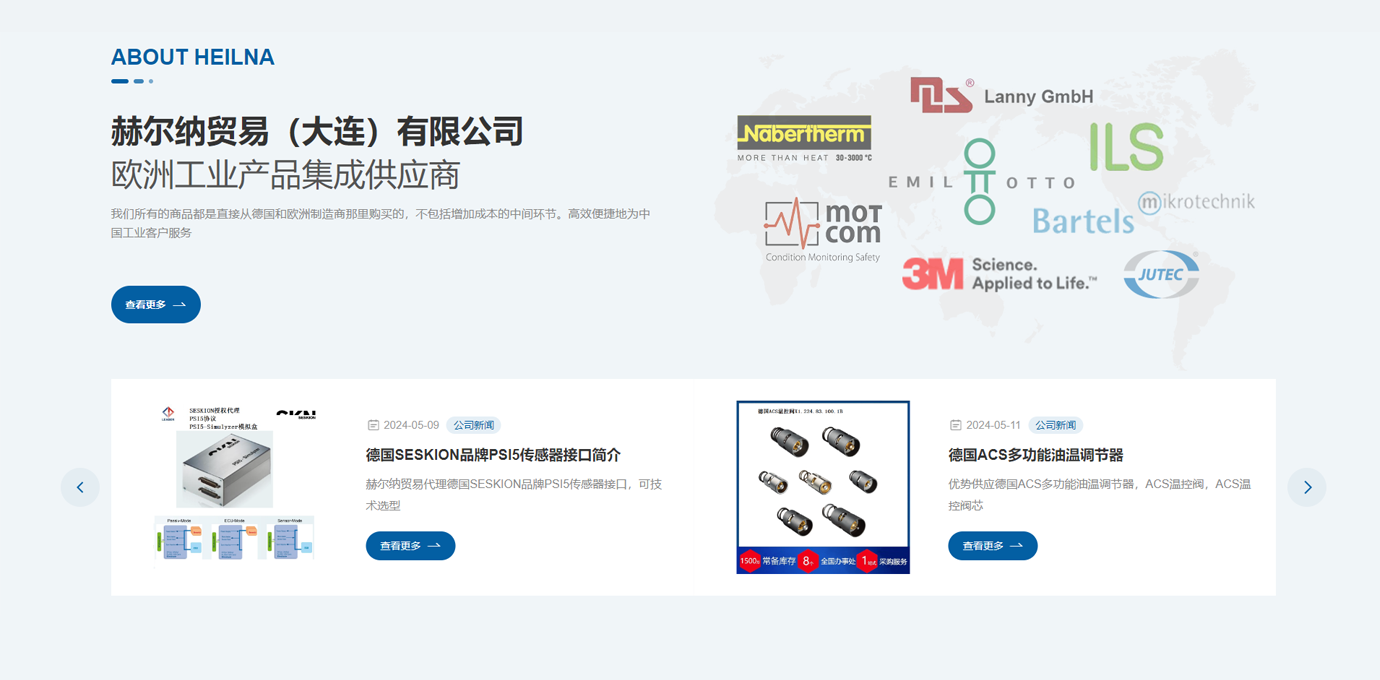
Task: Click the Lanny GmbH brand logo
Action: 1001,95
